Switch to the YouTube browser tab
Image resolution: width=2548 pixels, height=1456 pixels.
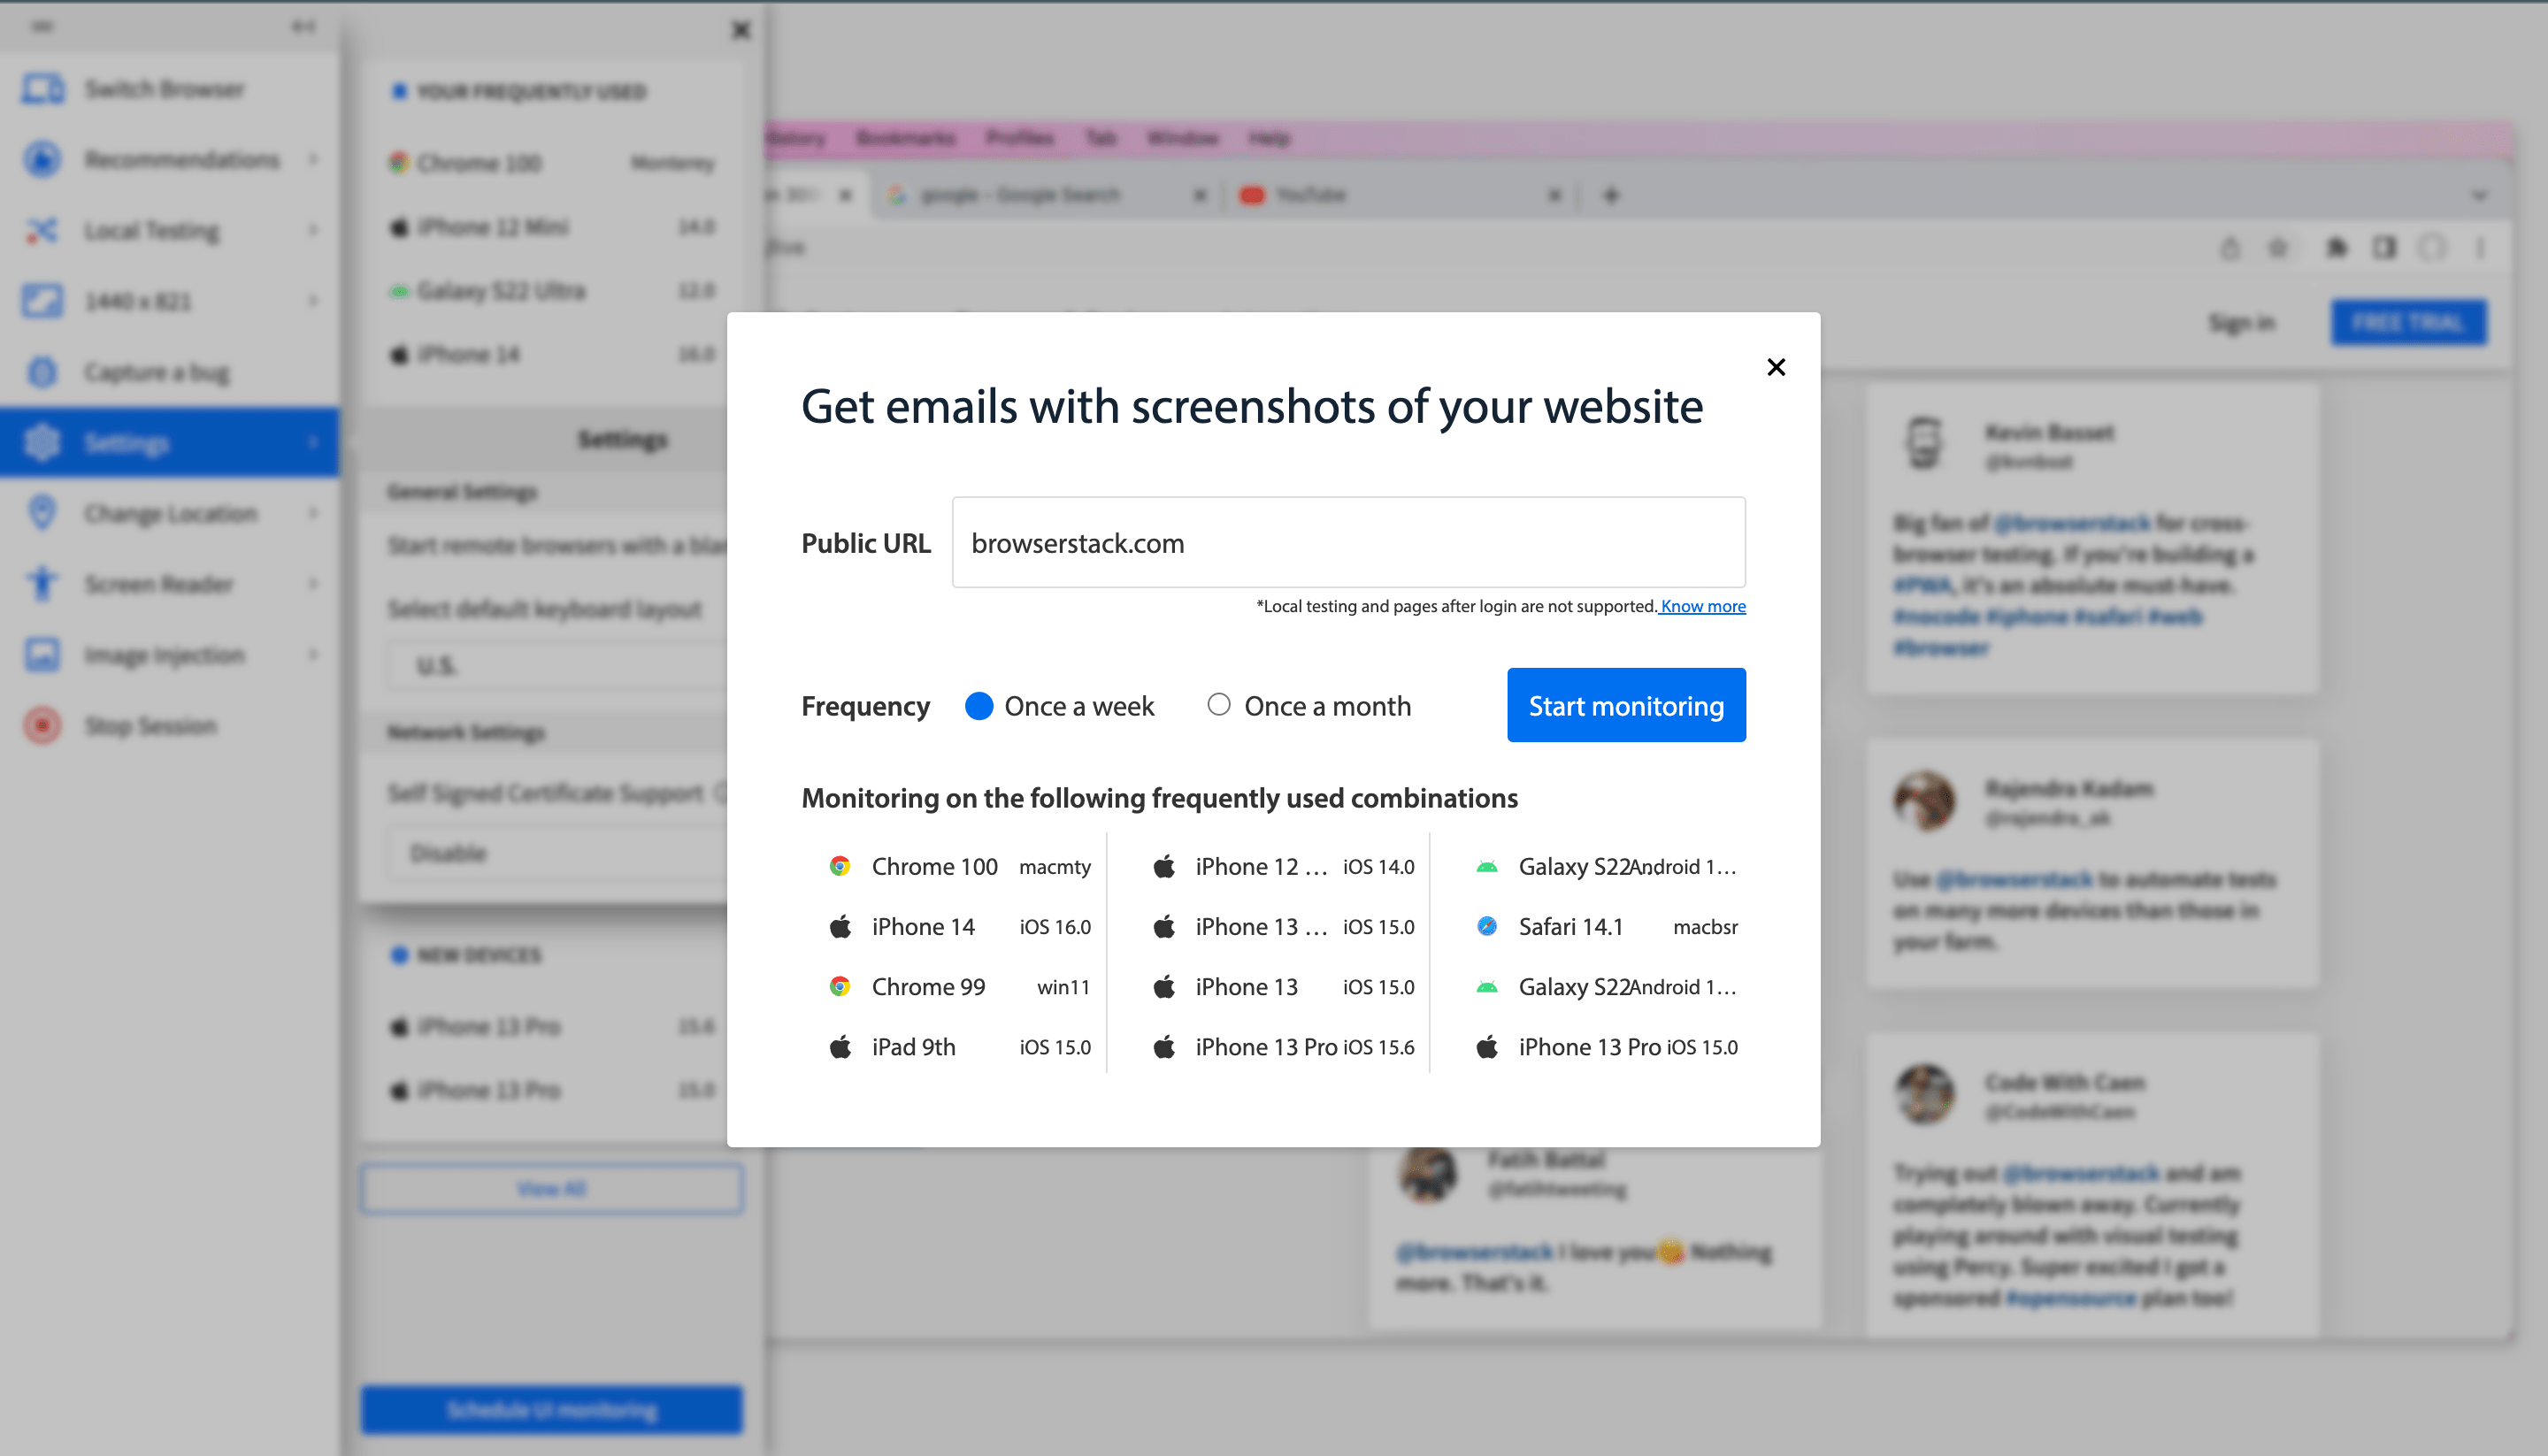point(1310,194)
